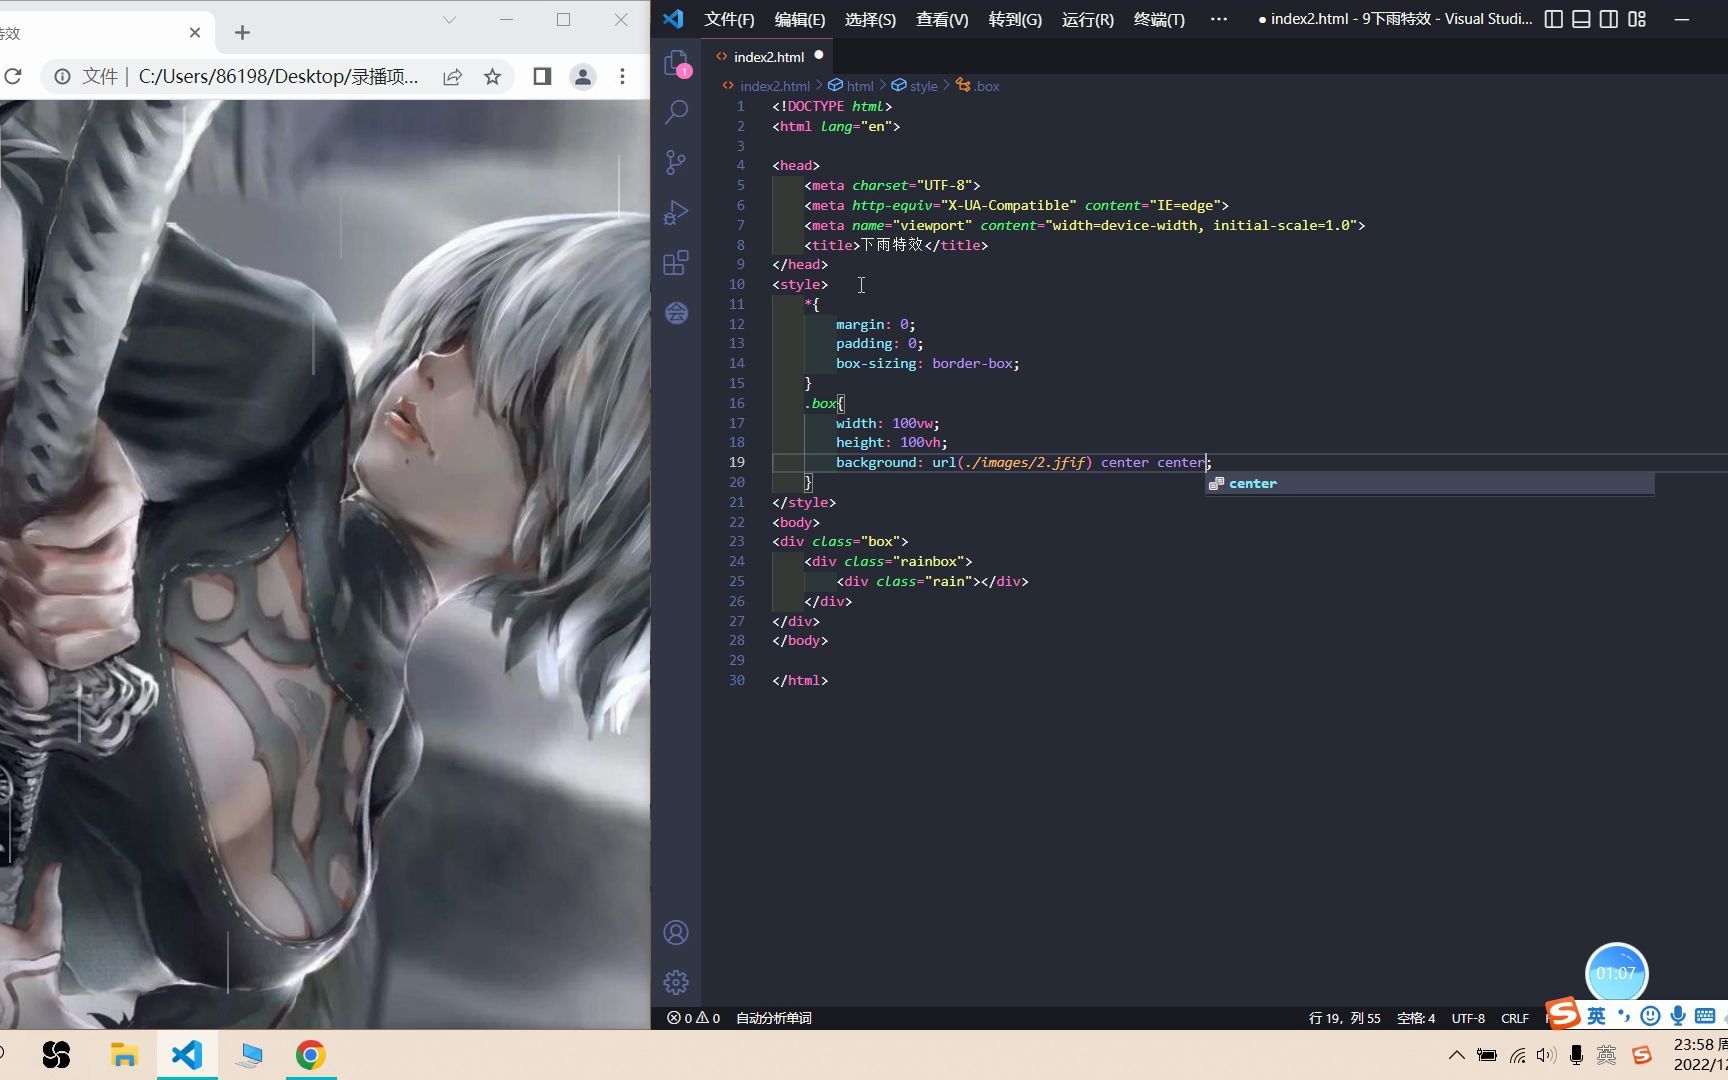Toggle Chrome side panel button
This screenshot has width=1728, height=1080.
pos(542,76)
